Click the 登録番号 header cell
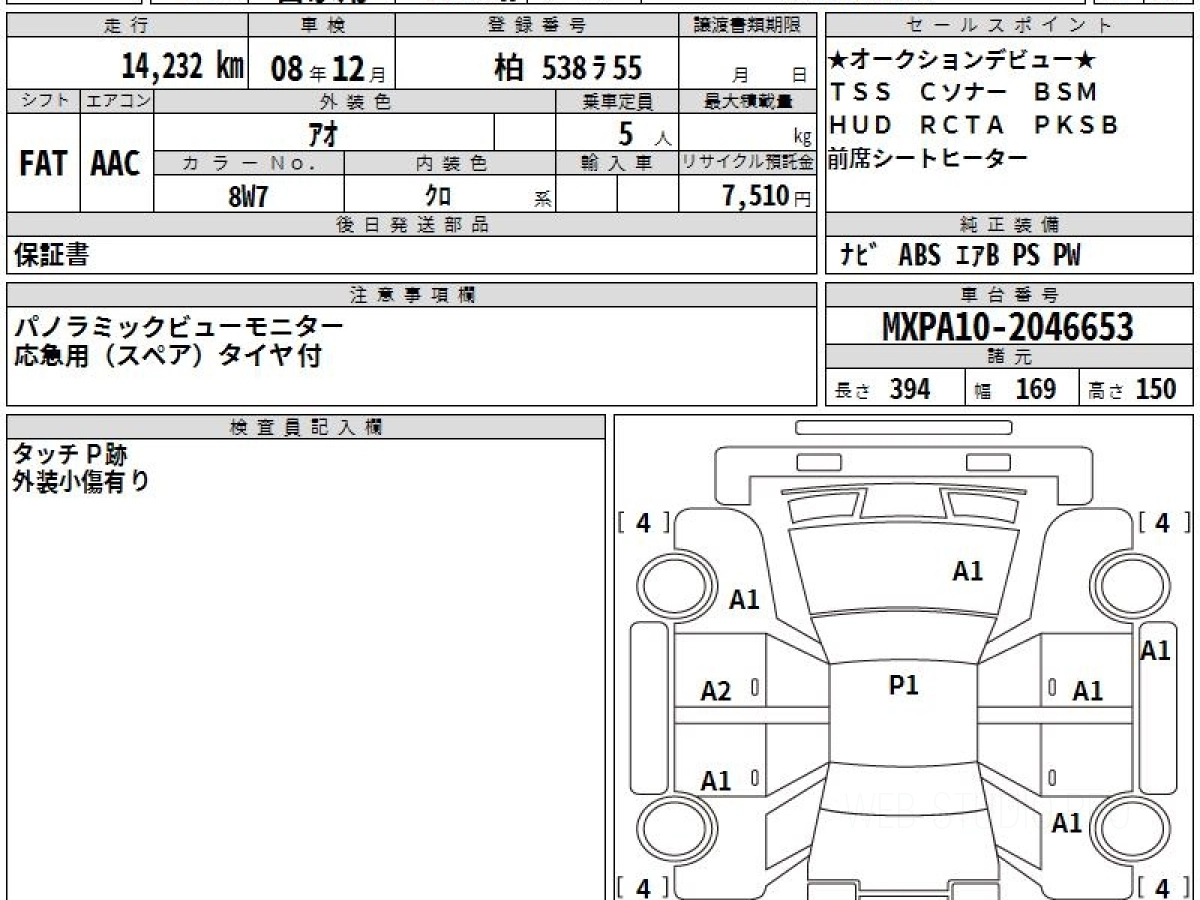 537,26
